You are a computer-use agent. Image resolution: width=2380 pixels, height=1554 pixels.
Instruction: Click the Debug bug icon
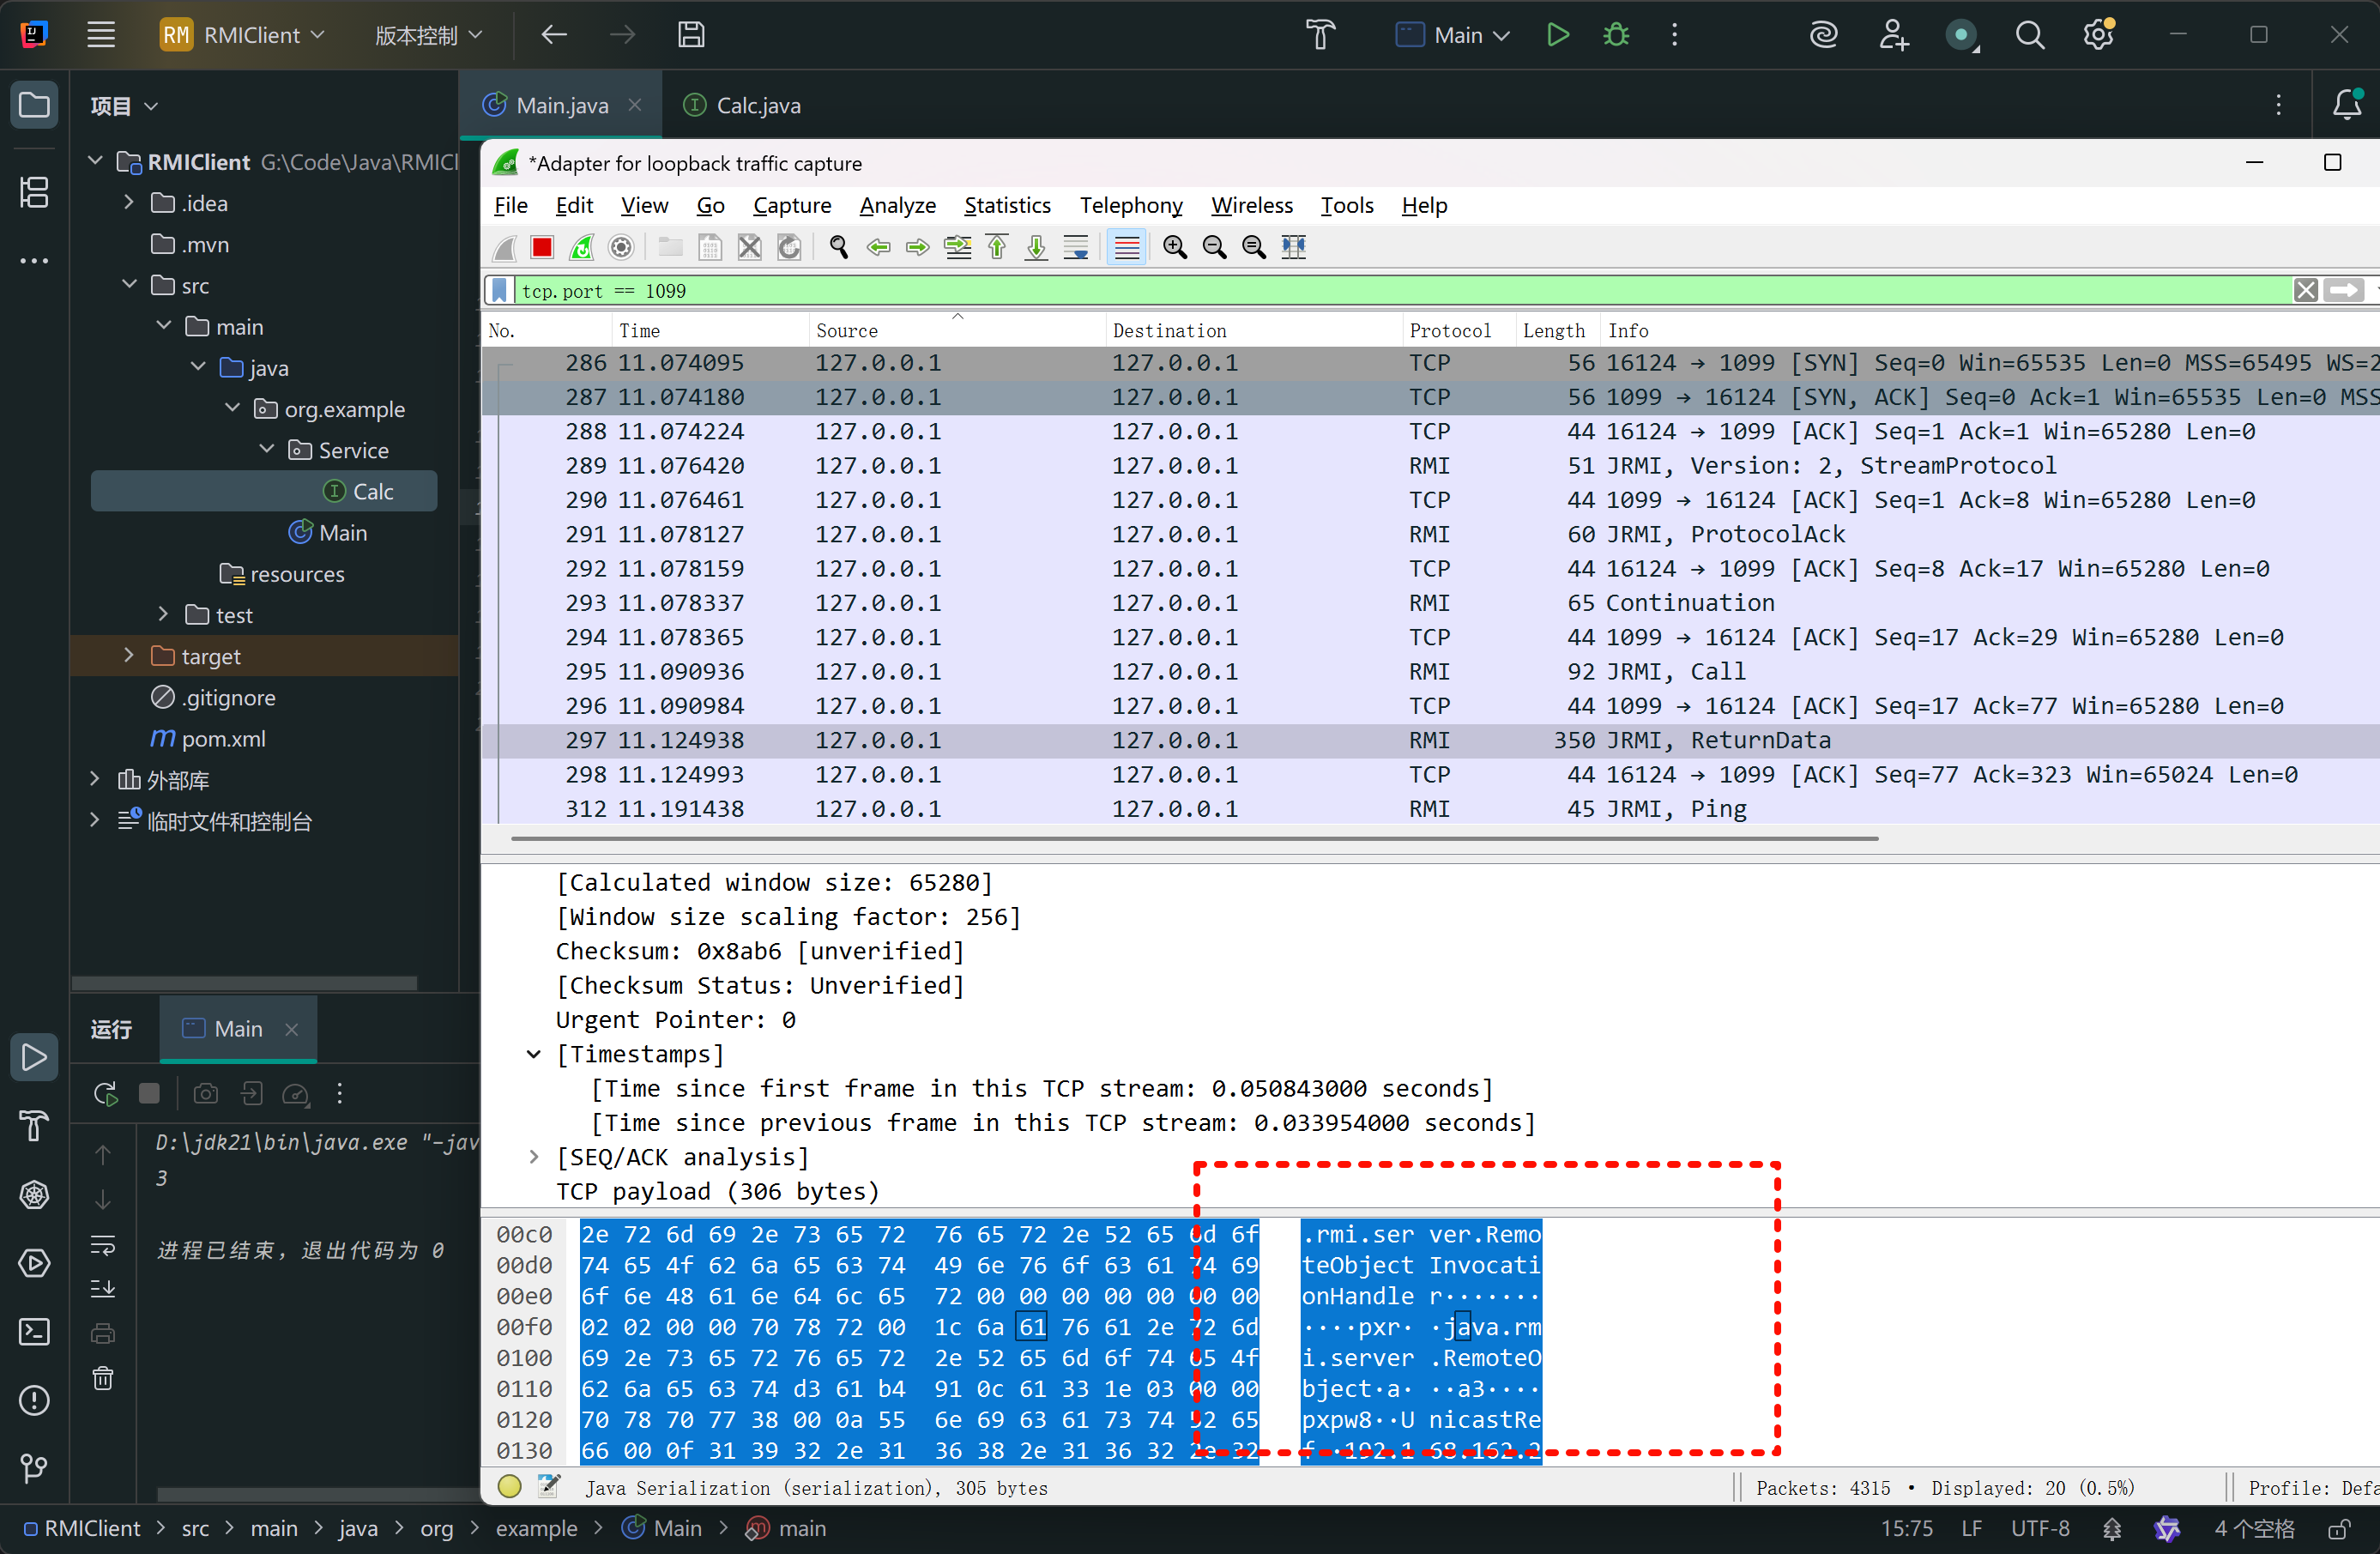(1616, 35)
